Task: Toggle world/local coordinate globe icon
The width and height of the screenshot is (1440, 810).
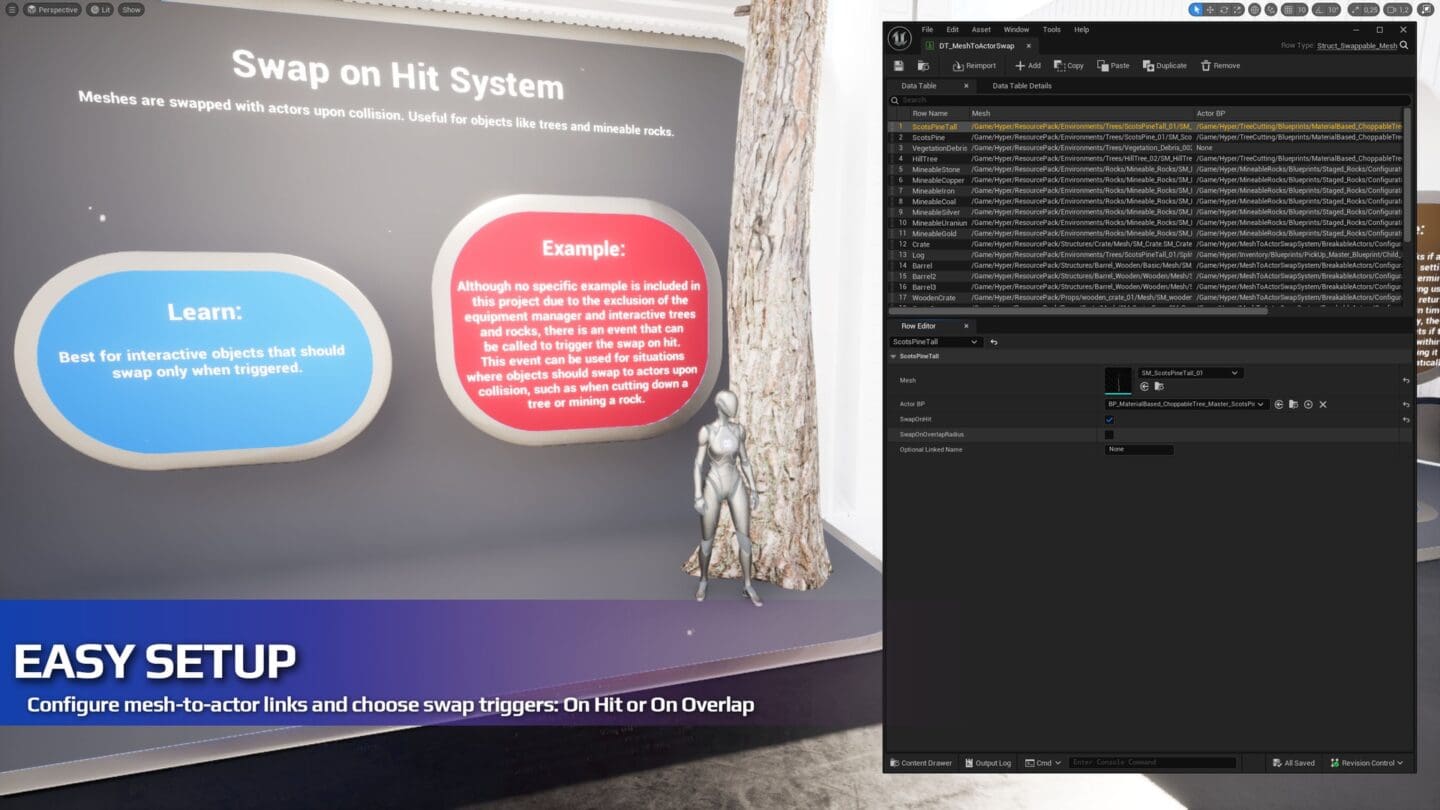Action: click(1255, 9)
